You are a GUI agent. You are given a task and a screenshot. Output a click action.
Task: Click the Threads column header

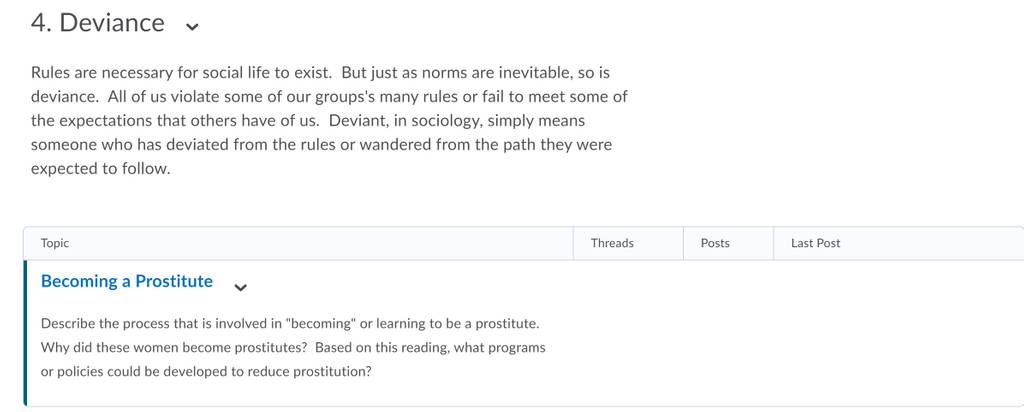pyautogui.click(x=612, y=243)
